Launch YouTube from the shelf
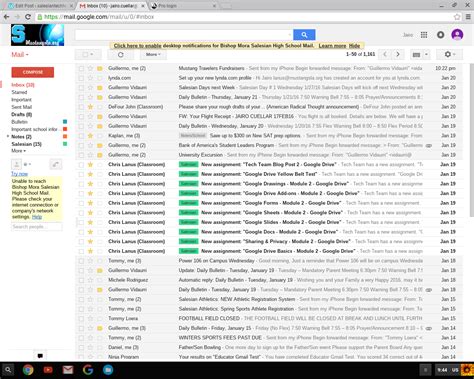The image size is (474, 379). point(48,370)
